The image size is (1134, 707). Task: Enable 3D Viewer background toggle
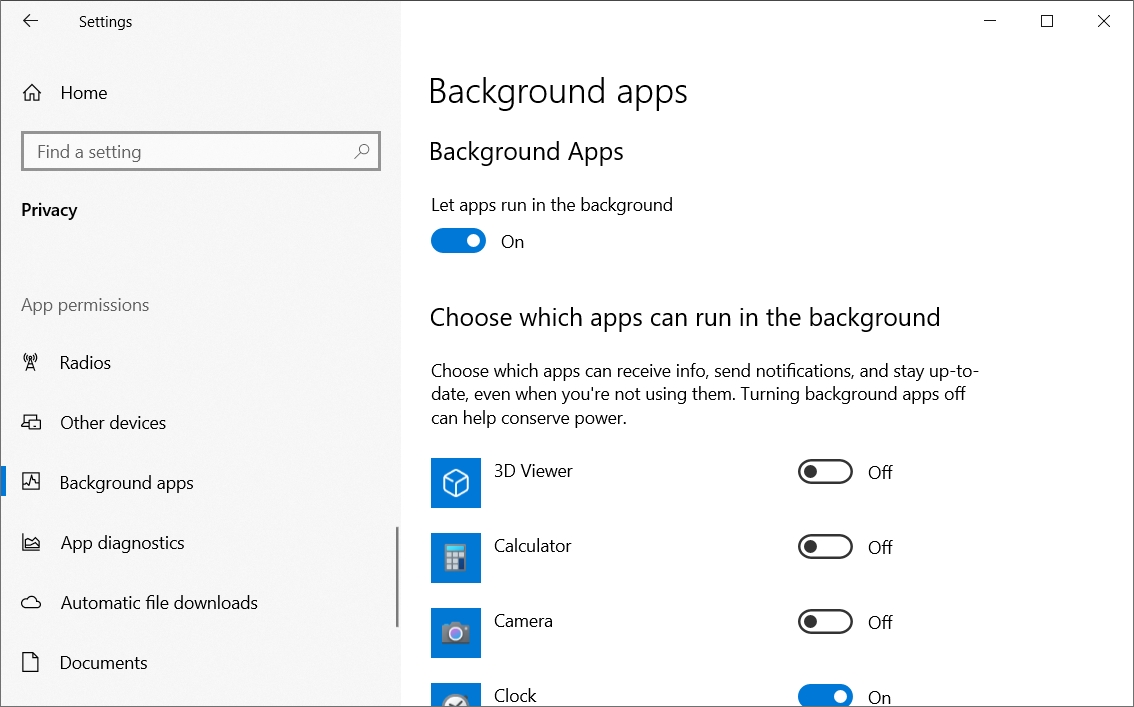[825, 472]
